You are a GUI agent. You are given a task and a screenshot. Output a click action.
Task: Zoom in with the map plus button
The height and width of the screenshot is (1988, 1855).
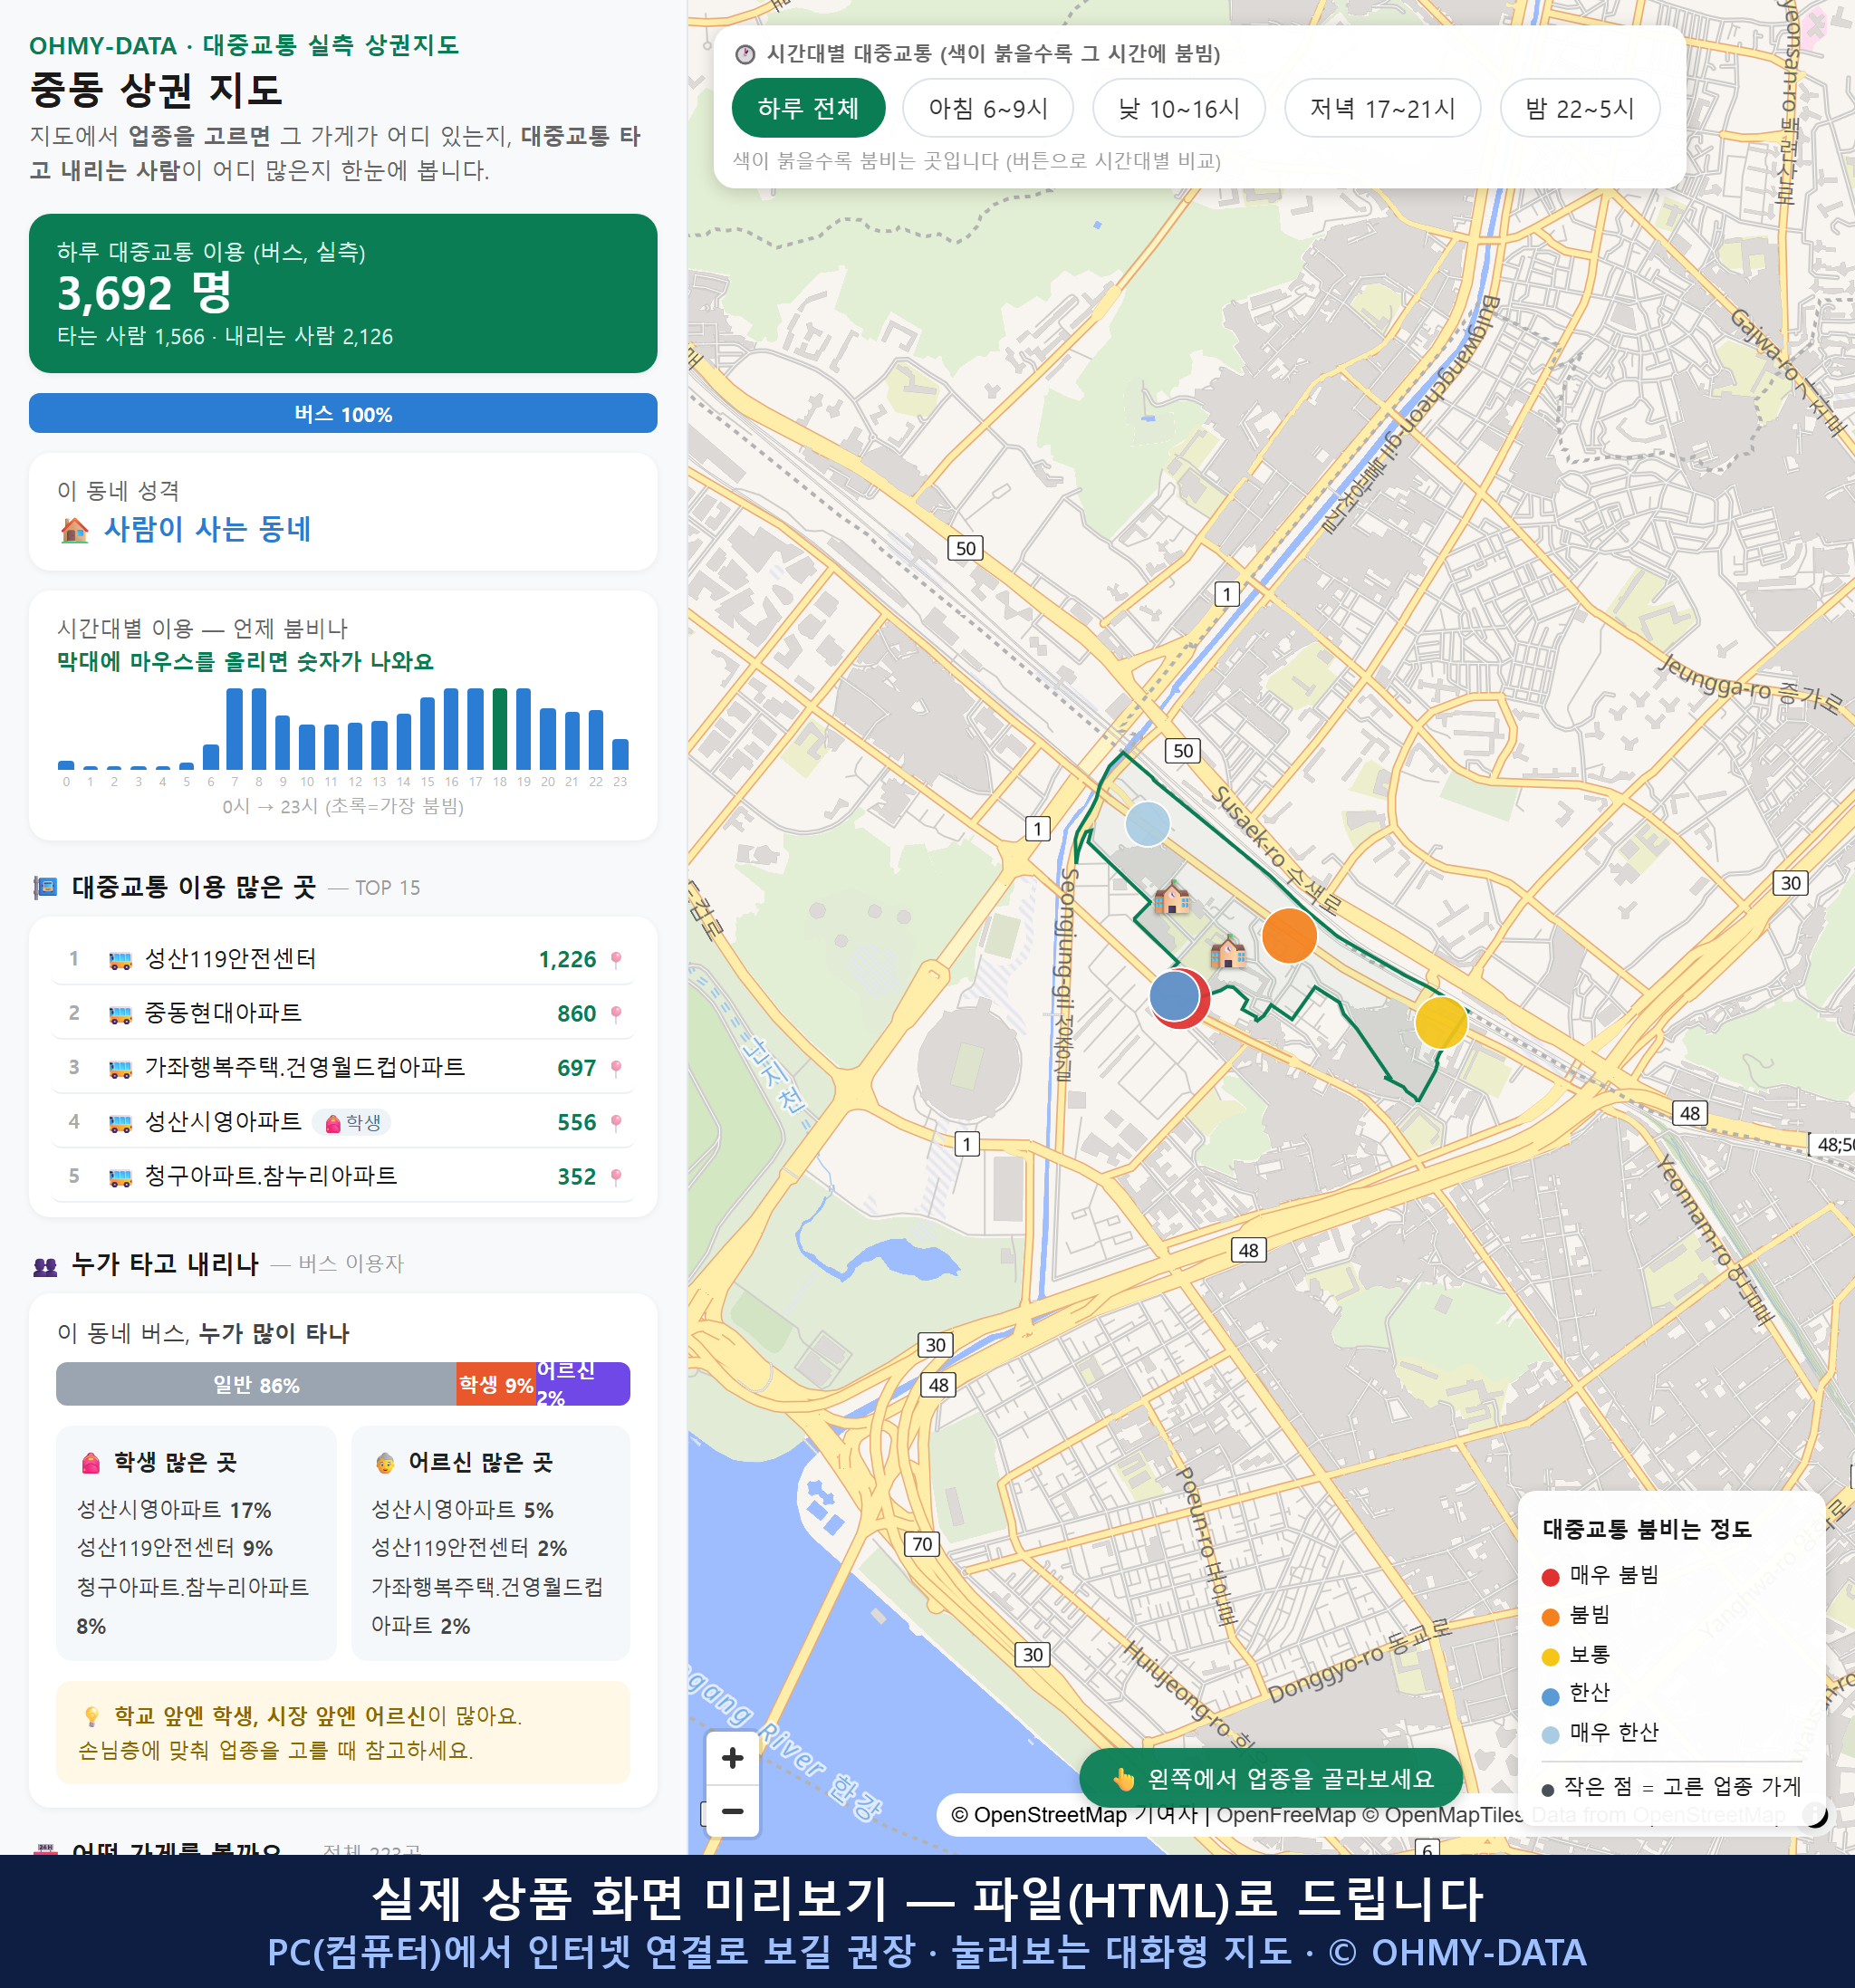coord(732,1758)
